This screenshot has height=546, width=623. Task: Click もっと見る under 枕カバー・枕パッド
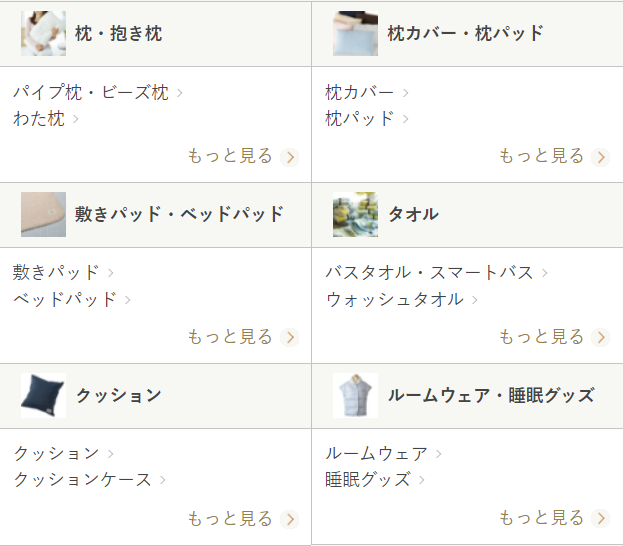coord(541,156)
